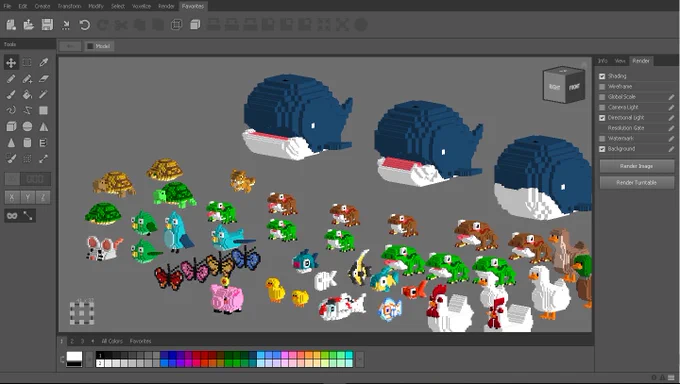Click the white foreground color swatch
The width and height of the screenshot is (680, 384).
[x=74, y=357]
